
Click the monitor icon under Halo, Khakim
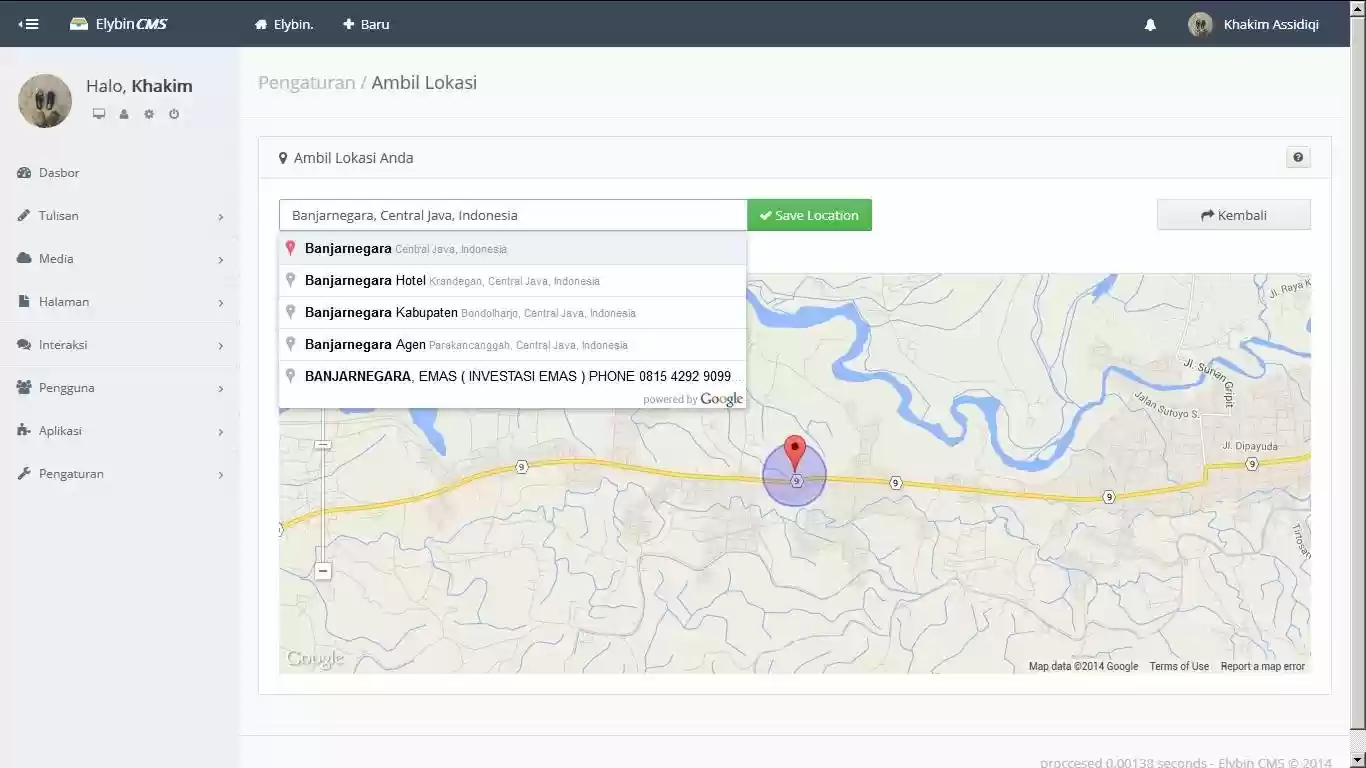[x=99, y=114]
